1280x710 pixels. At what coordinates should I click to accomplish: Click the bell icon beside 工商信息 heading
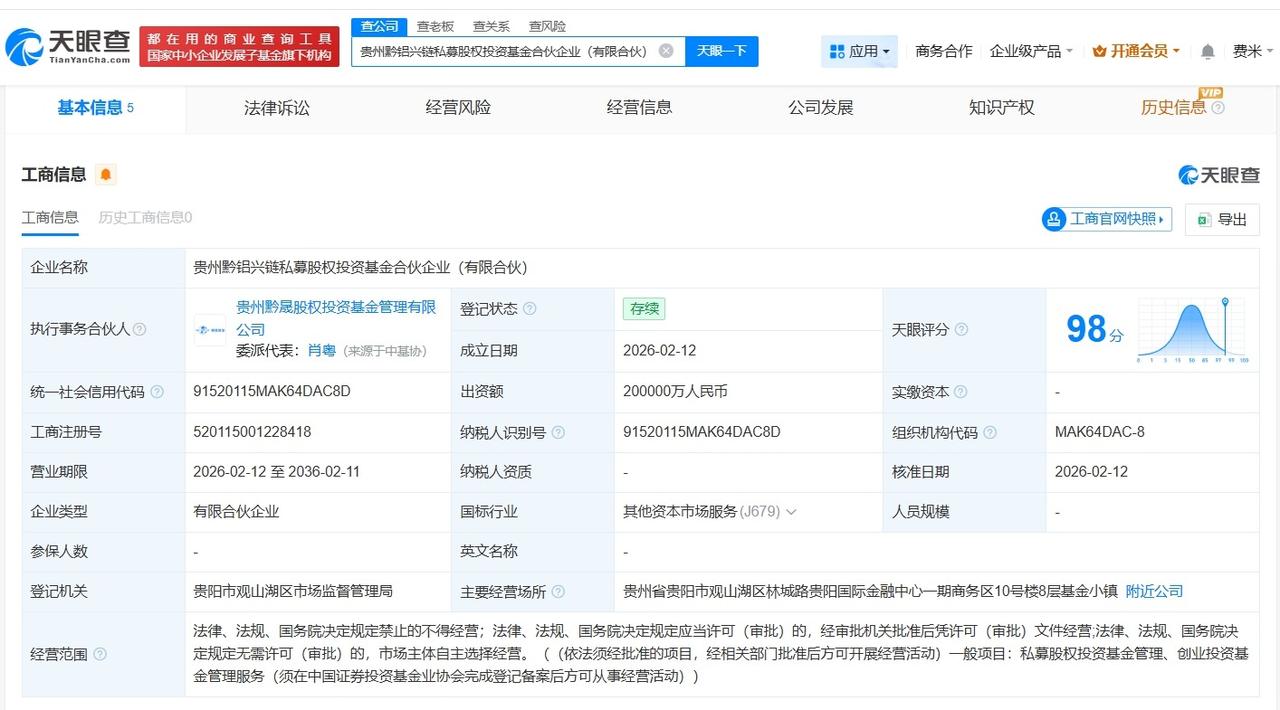coord(104,174)
